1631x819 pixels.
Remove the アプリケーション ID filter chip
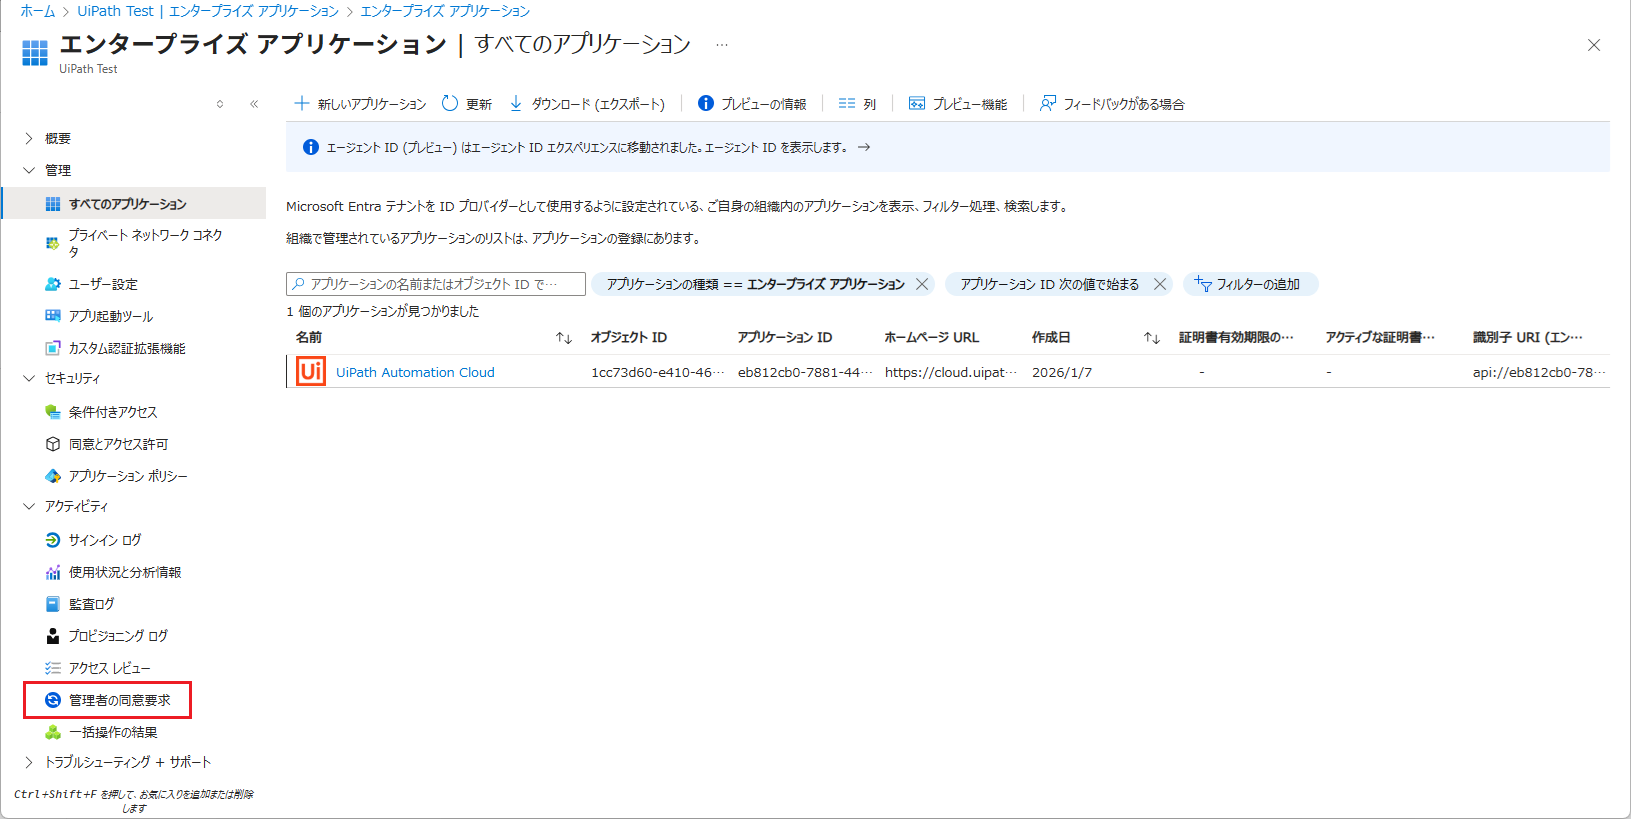point(1160,284)
